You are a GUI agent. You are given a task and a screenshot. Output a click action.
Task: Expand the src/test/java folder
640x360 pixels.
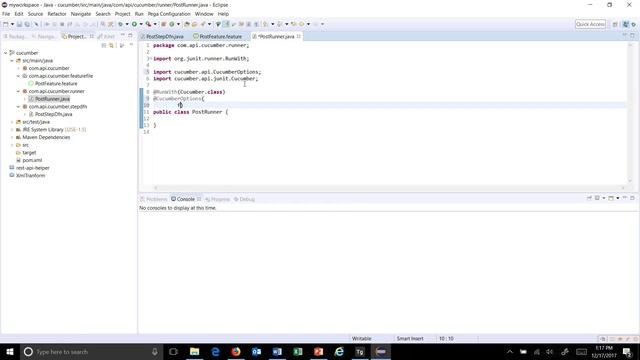pyautogui.click(x=12, y=122)
